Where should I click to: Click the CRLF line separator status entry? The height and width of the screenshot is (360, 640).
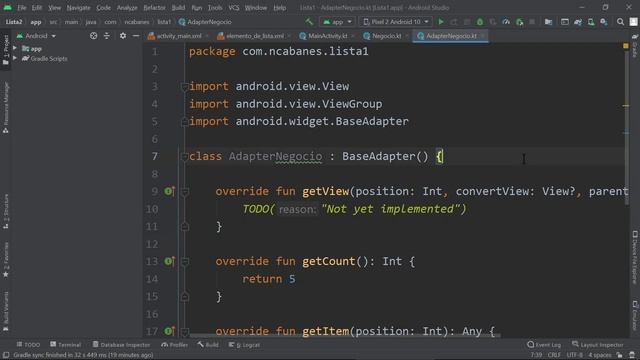(x=554, y=355)
